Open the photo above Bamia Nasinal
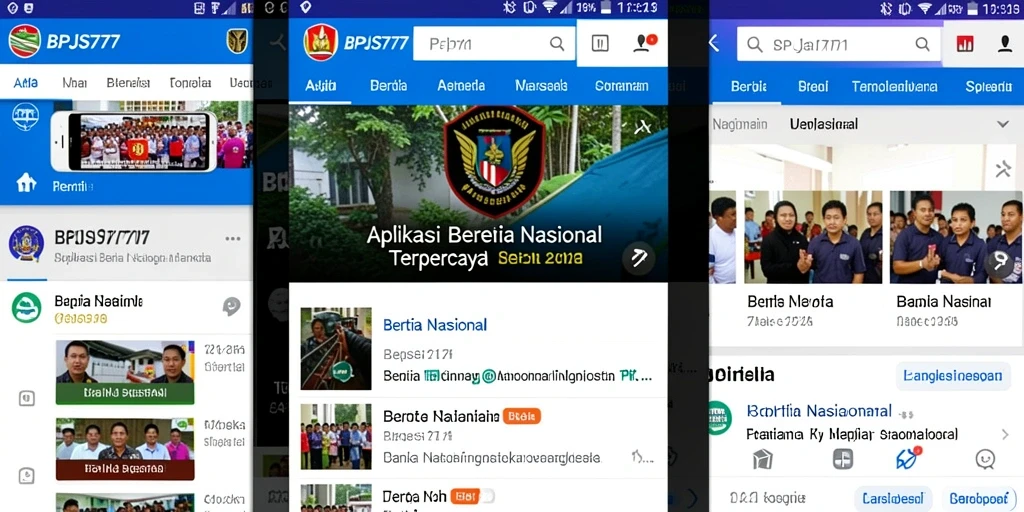The width and height of the screenshot is (1024, 512). [957, 237]
